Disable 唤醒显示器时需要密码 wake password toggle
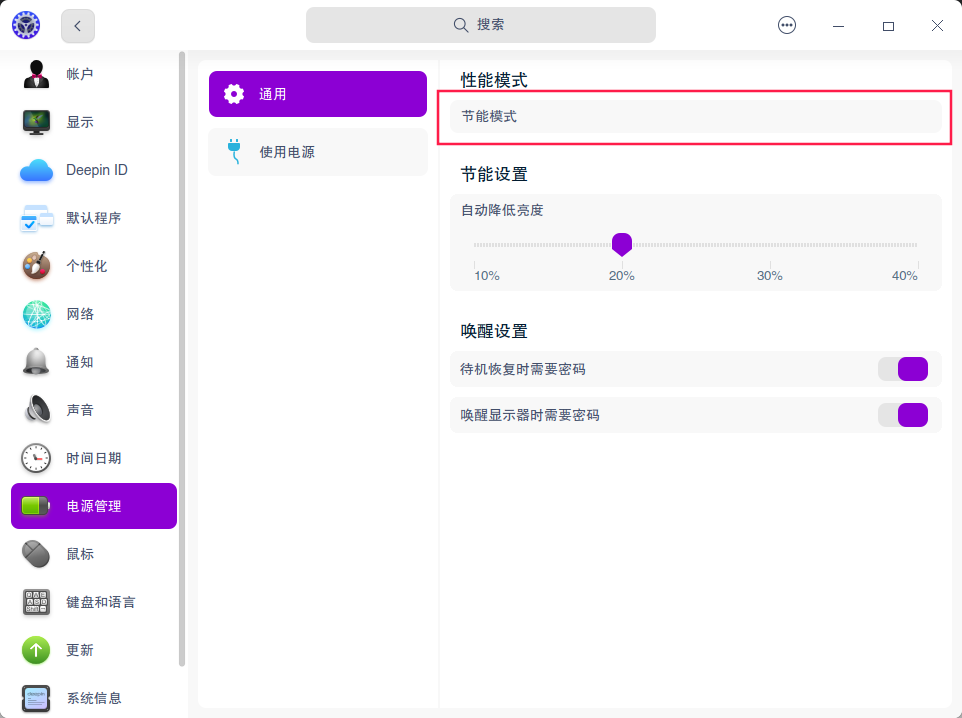Image resolution: width=962 pixels, height=718 pixels. tap(903, 415)
